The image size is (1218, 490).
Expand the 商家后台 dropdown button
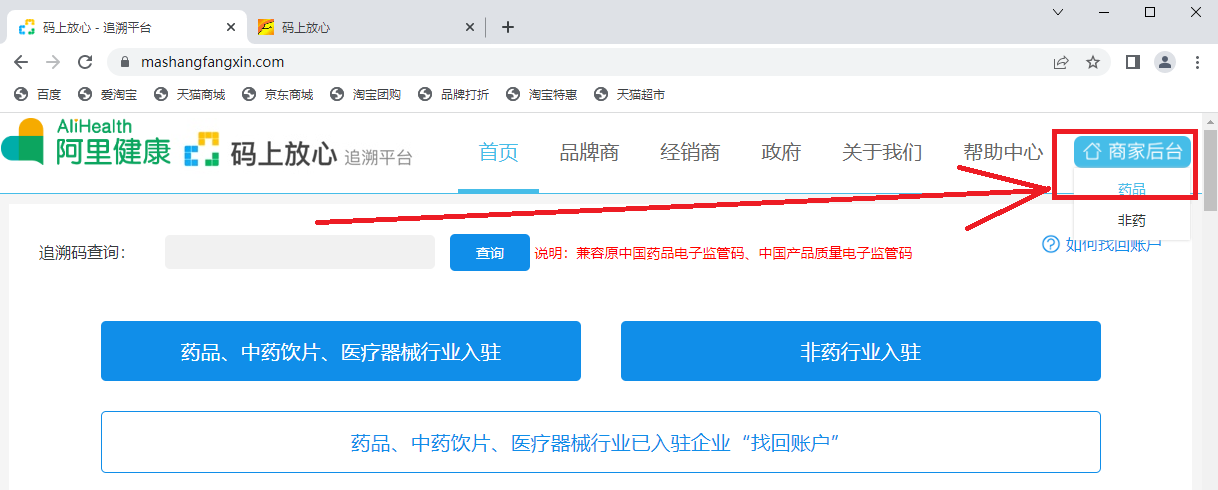point(1132,152)
